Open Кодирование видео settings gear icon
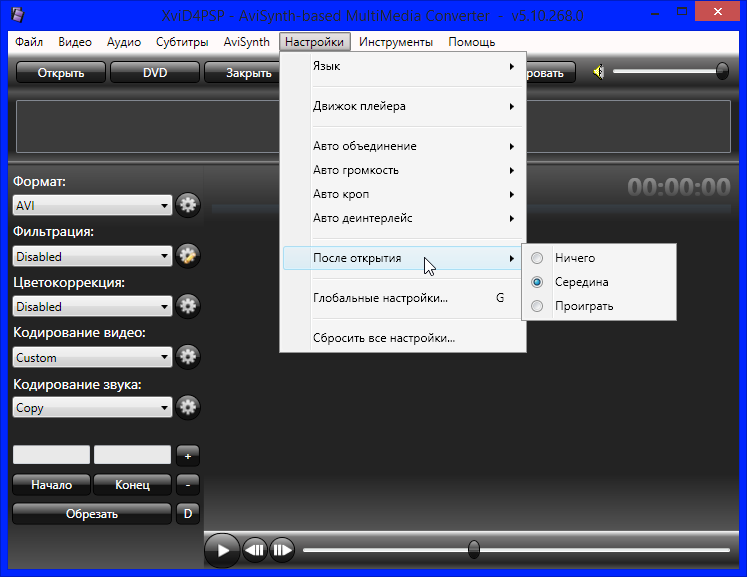This screenshot has height=577, width=747. [x=188, y=357]
